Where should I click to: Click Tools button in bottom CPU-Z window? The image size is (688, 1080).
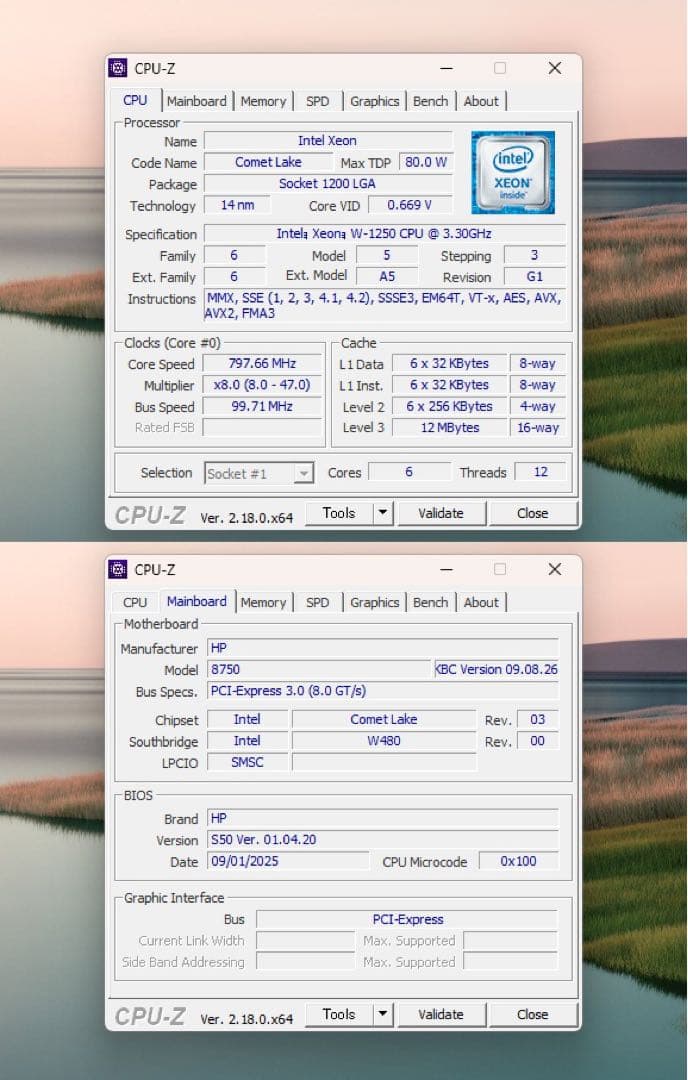(339, 1015)
